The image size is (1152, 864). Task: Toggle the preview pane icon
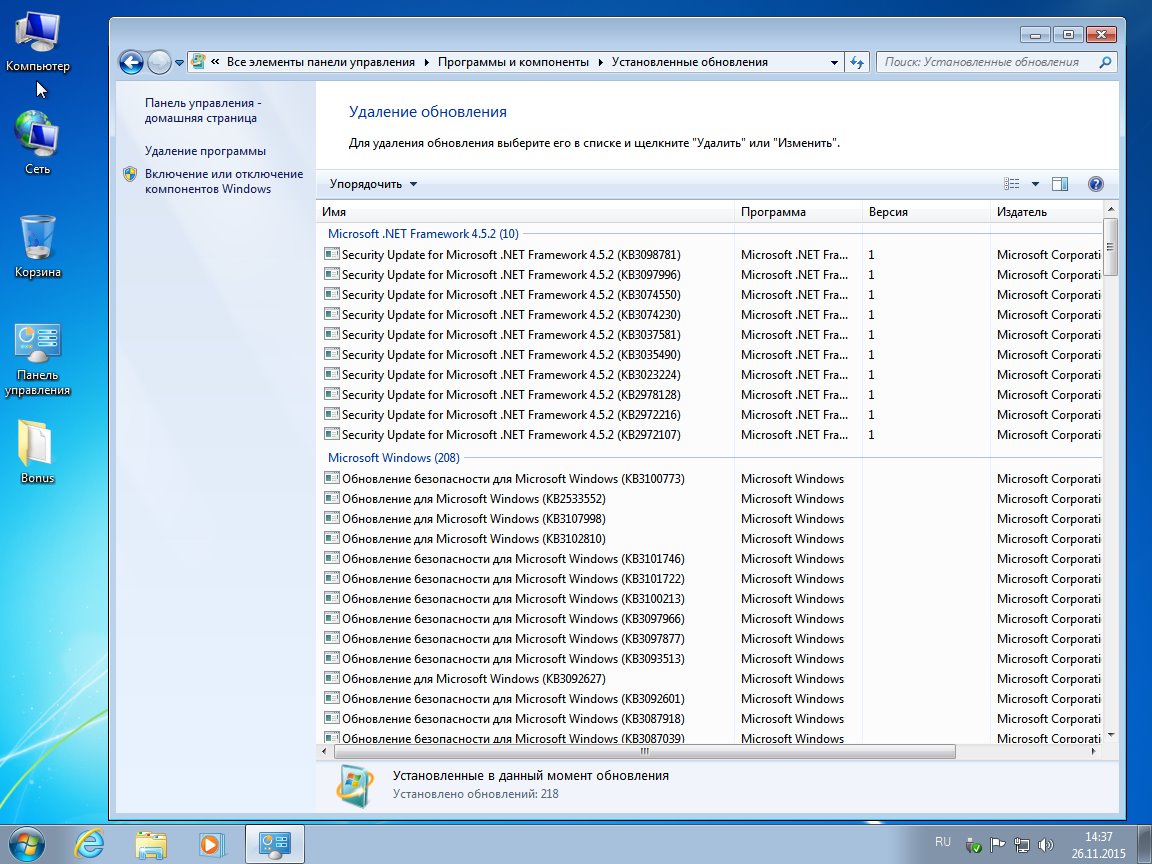[1061, 184]
